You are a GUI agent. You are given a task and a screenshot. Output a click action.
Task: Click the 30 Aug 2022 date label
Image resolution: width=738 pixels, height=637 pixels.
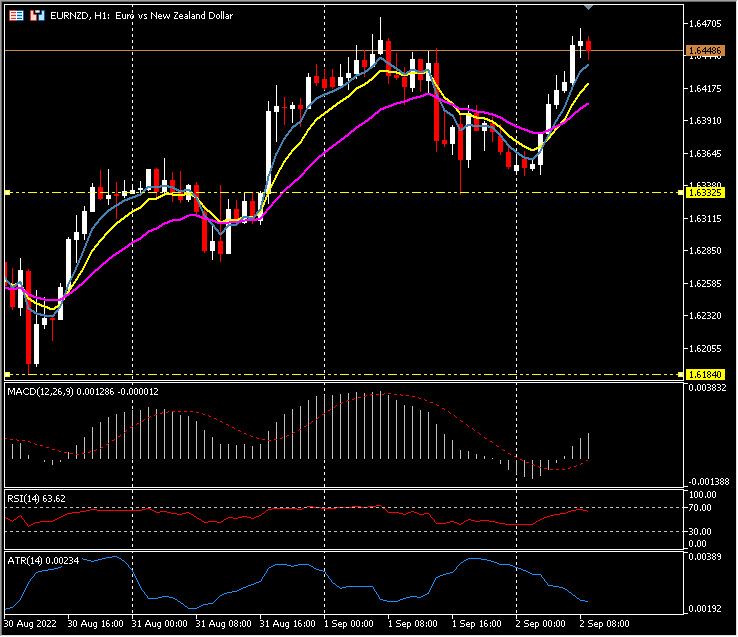click(31, 623)
